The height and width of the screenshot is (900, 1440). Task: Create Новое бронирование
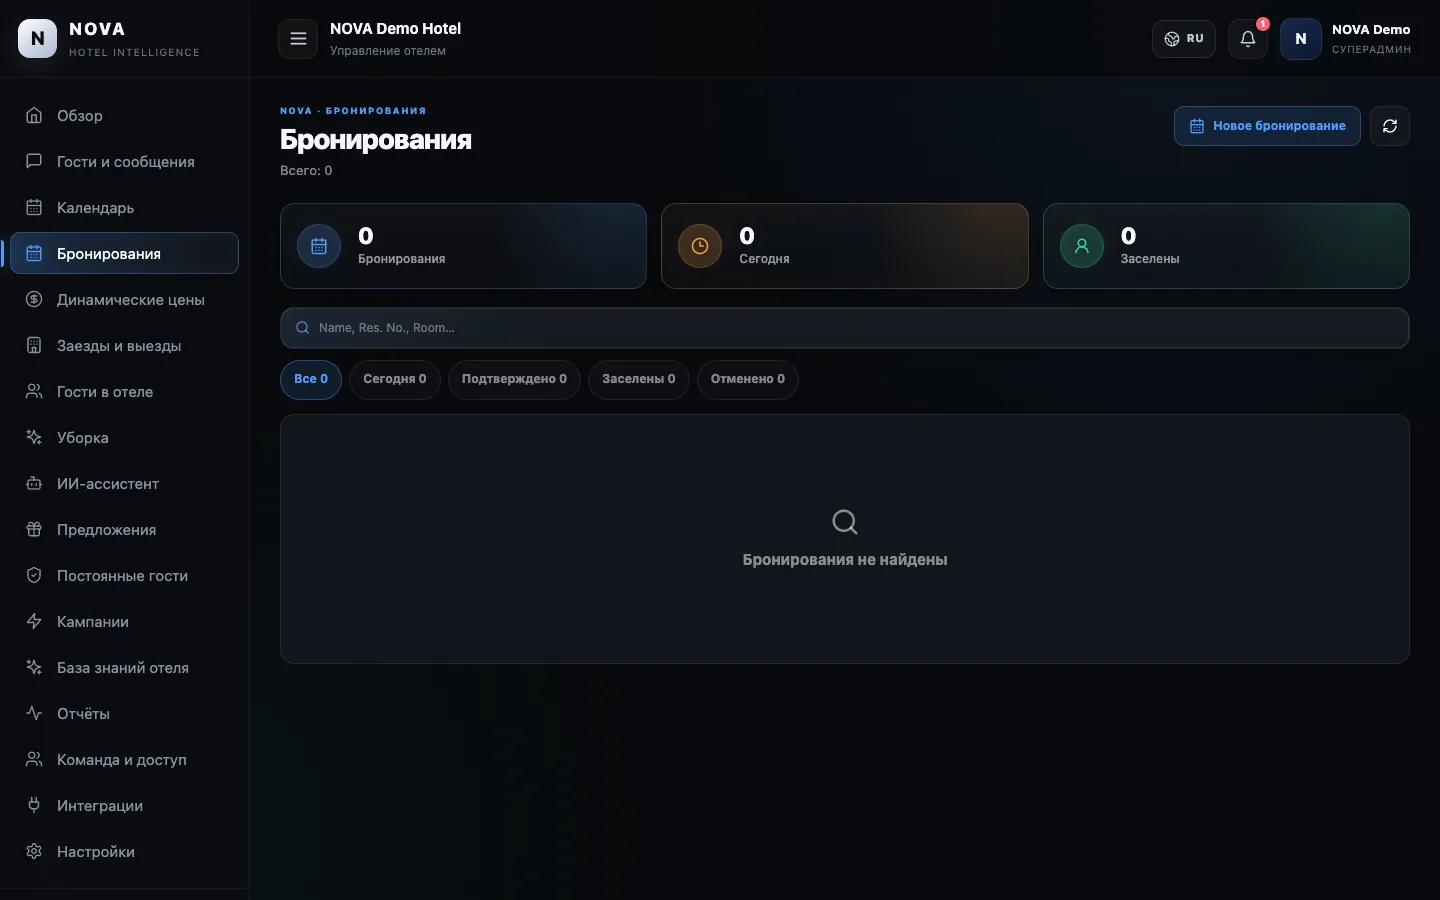point(1267,126)
